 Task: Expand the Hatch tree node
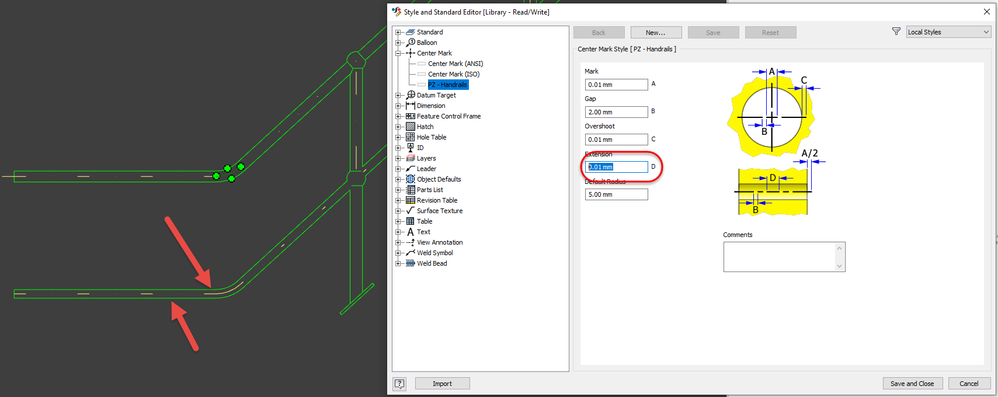tap(398, 127)
